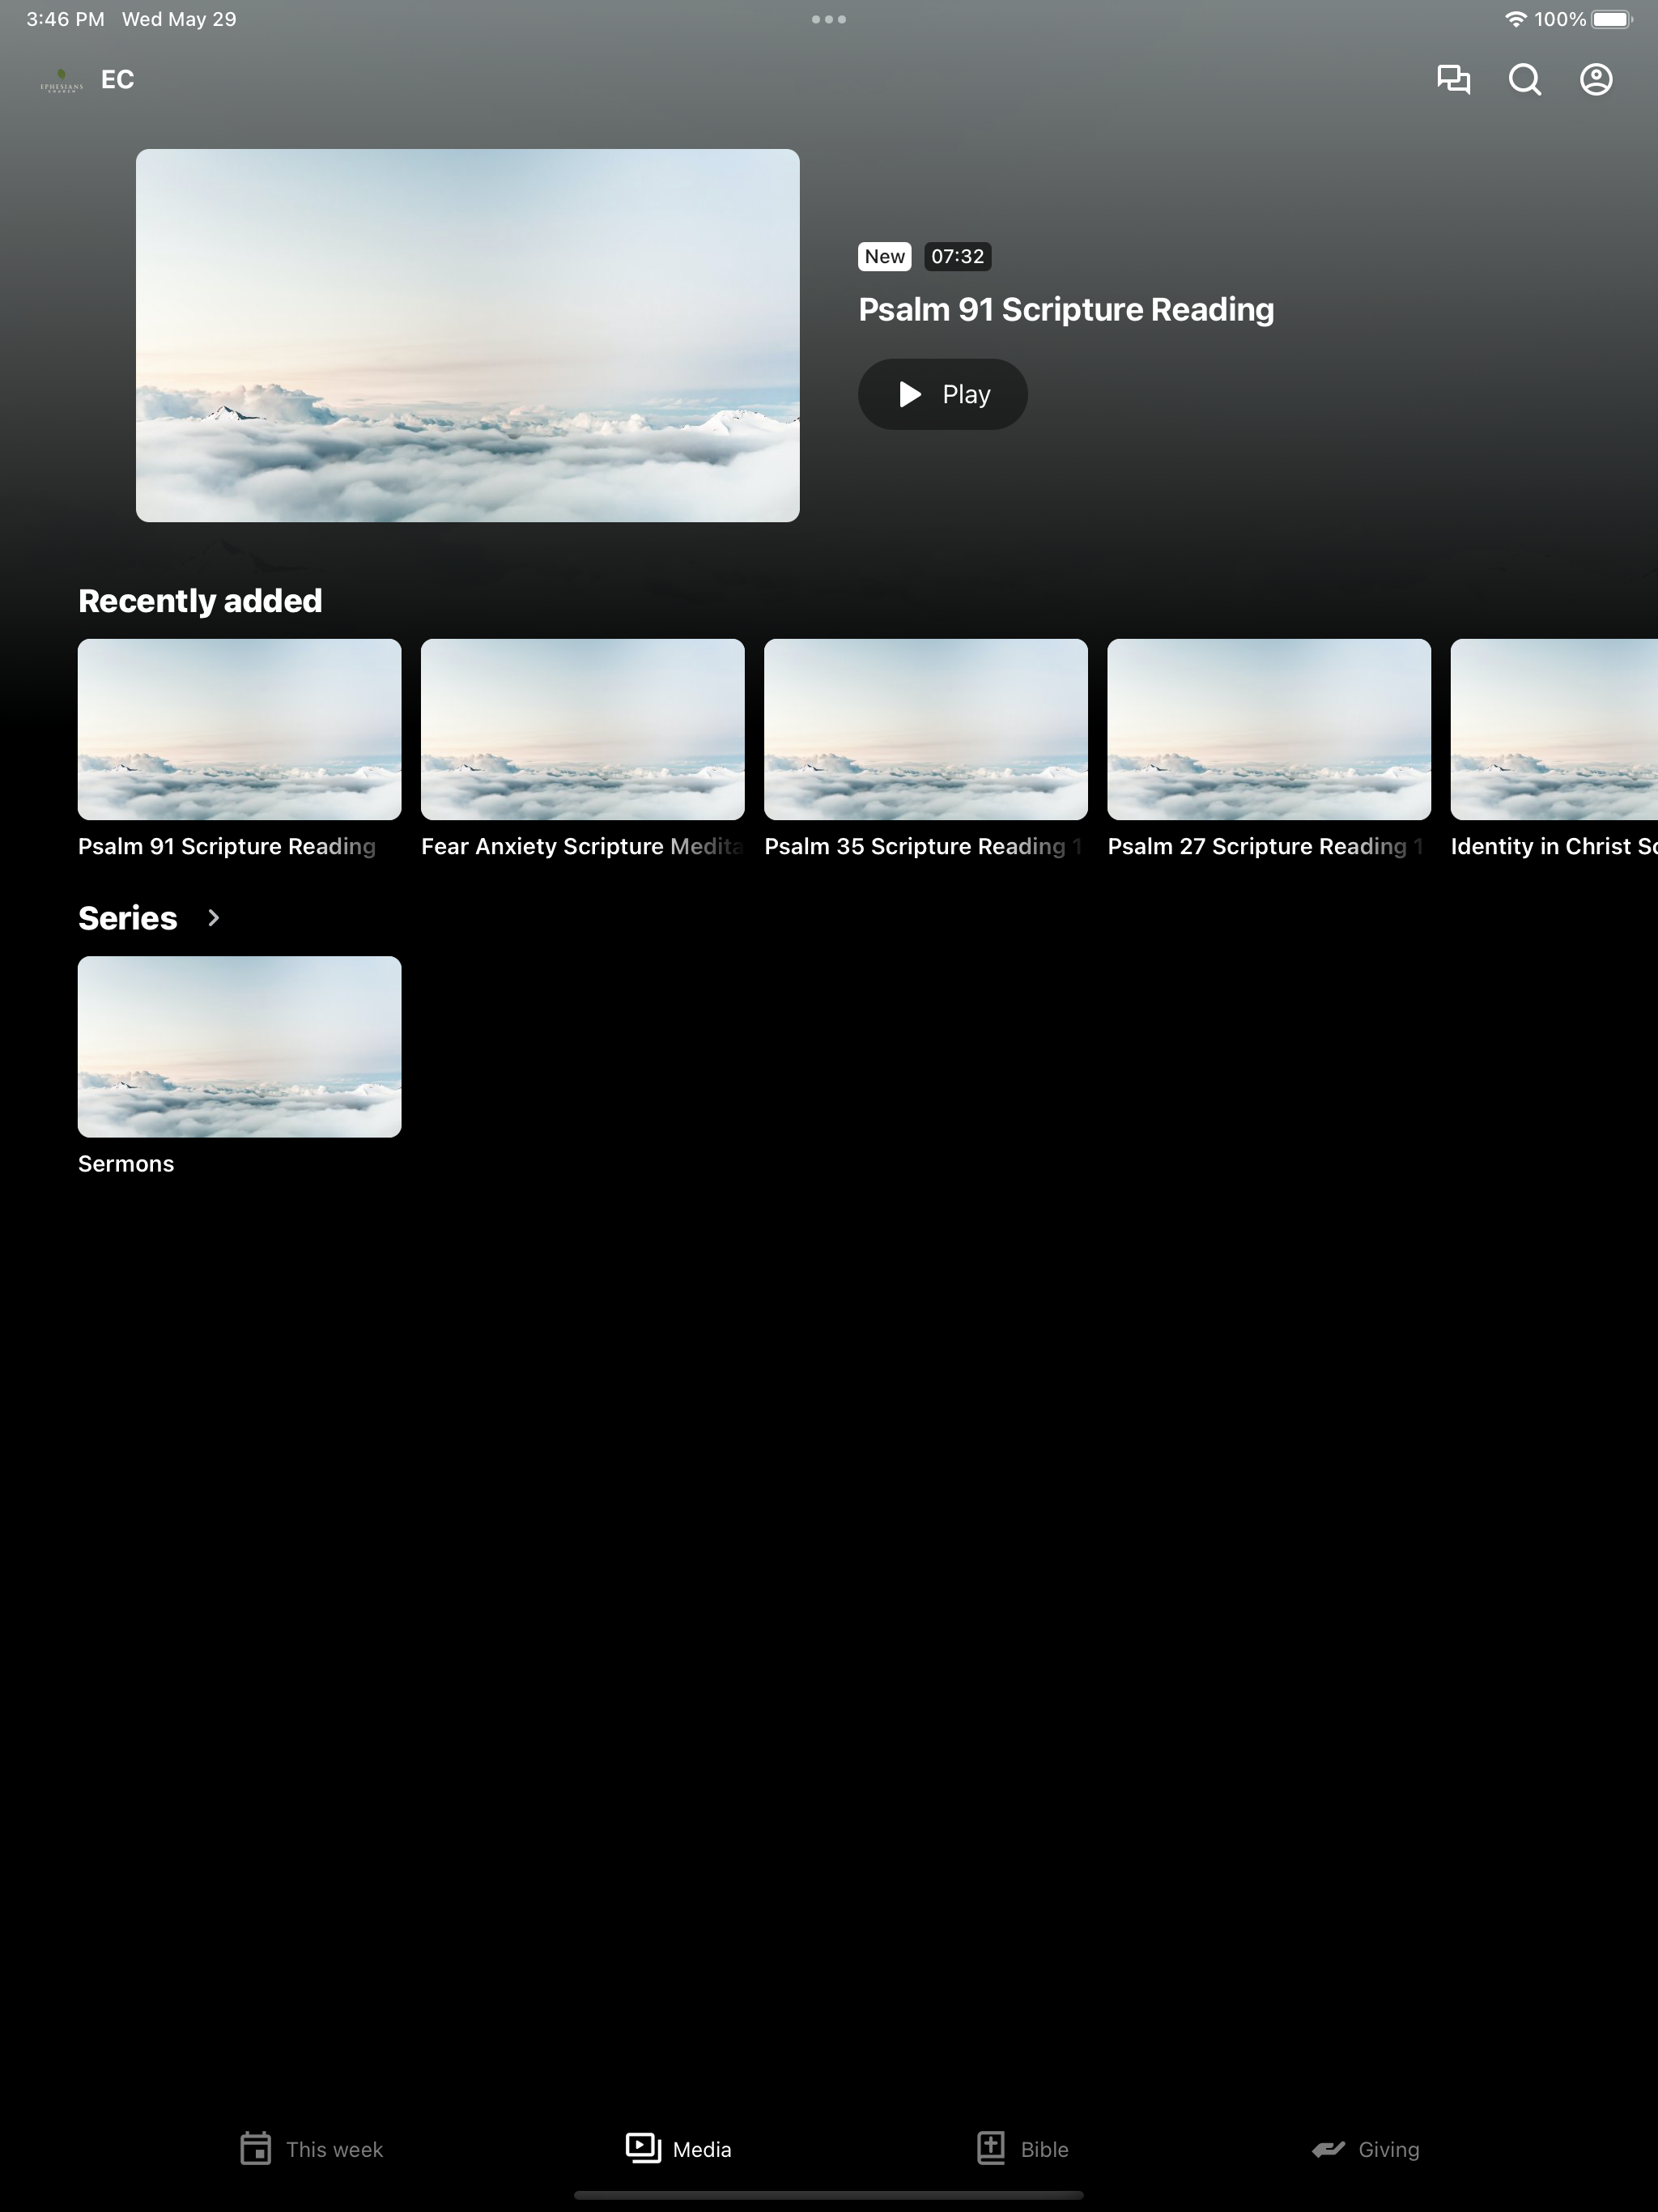Tap the battery status icon
This screenshot has width=1658, height=2212.
(1611, 19)
